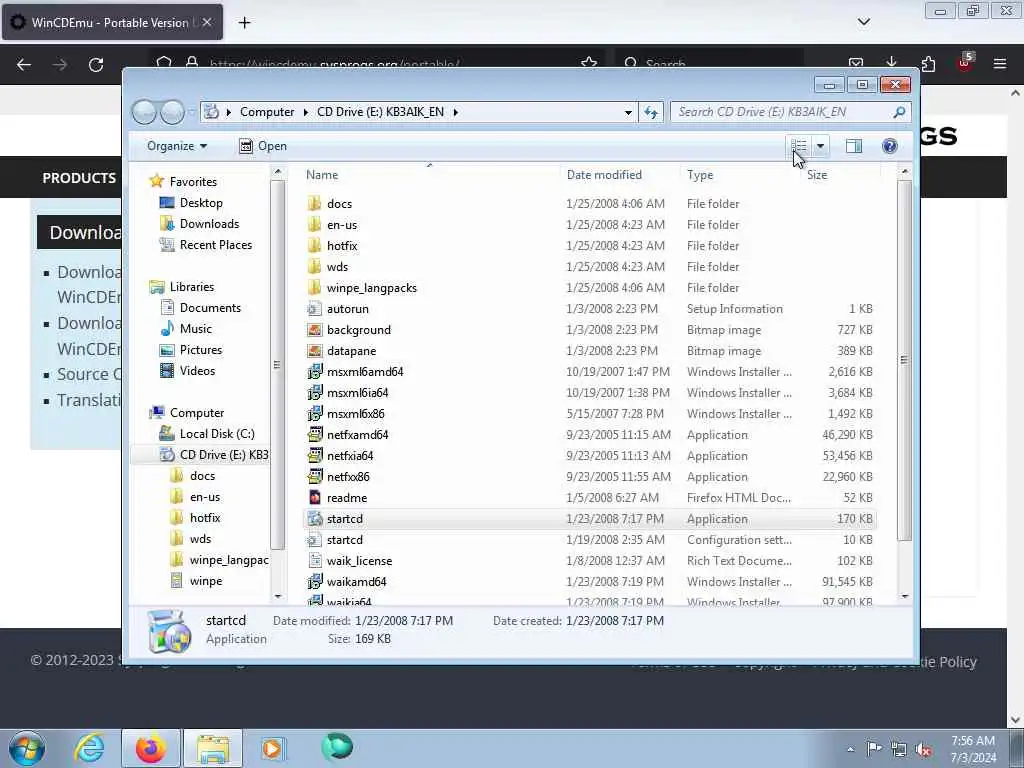This screenshot has height=768, width=1024.
Task: Select Downloads in Favorites
Action: click(x=209, y=224)
